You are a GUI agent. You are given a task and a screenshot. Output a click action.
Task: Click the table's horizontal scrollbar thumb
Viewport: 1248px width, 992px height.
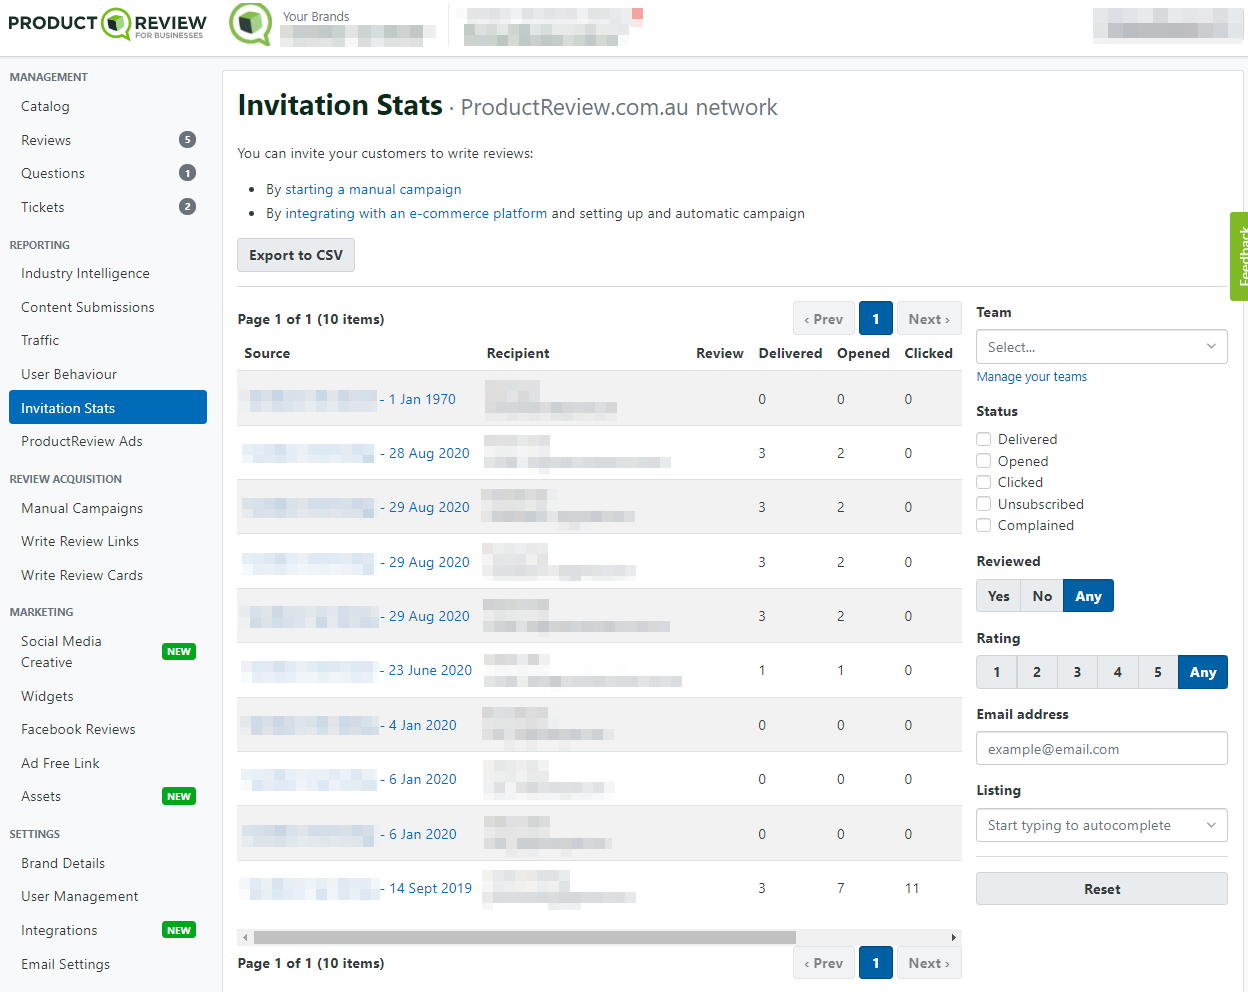tap(525, 937)
